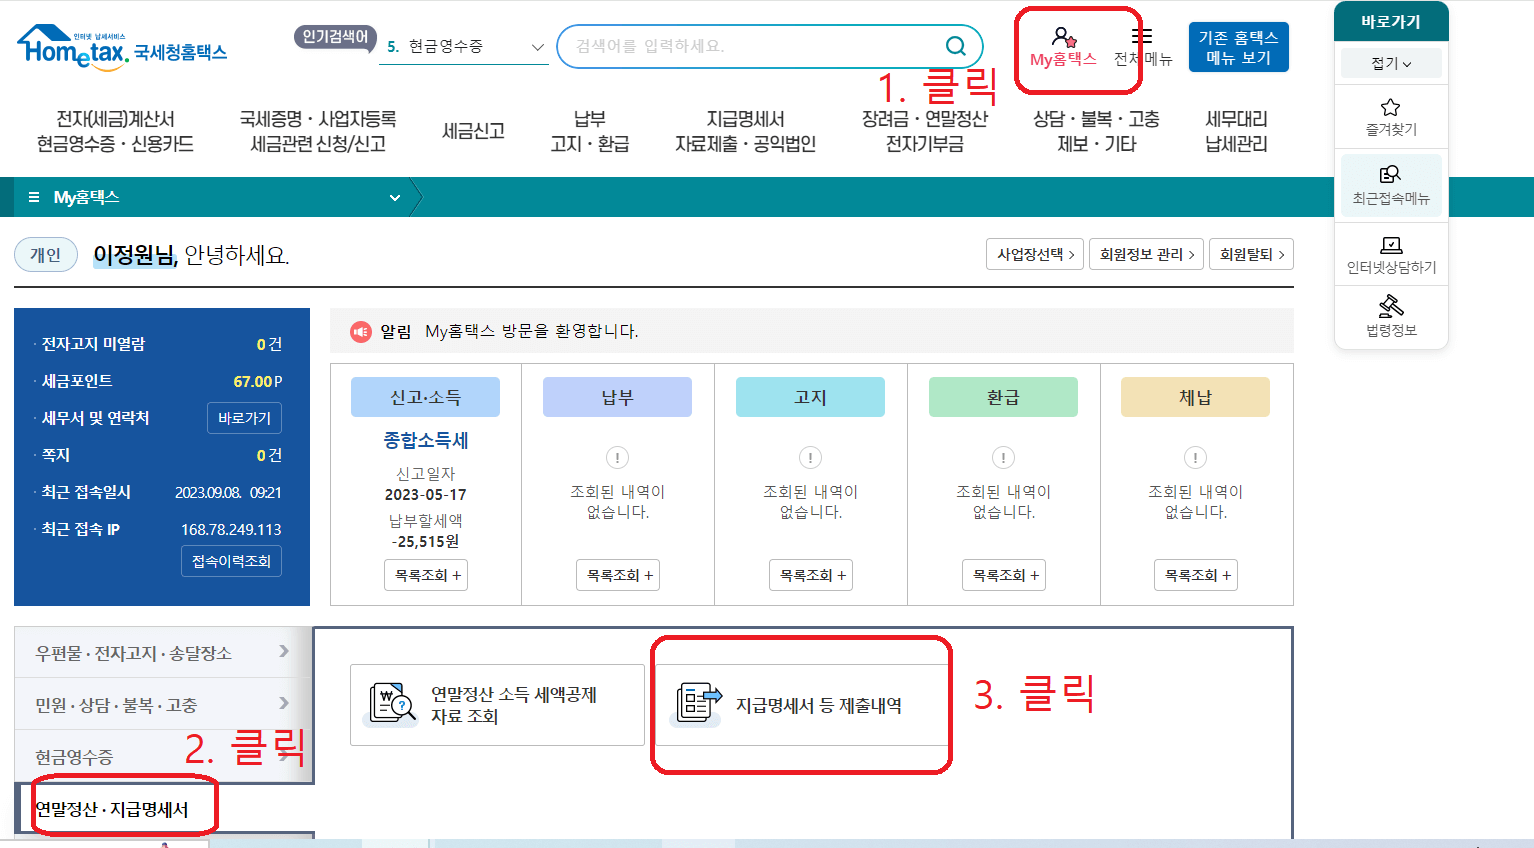Click the 회원탈퇴 button

tap(1251, 254)
